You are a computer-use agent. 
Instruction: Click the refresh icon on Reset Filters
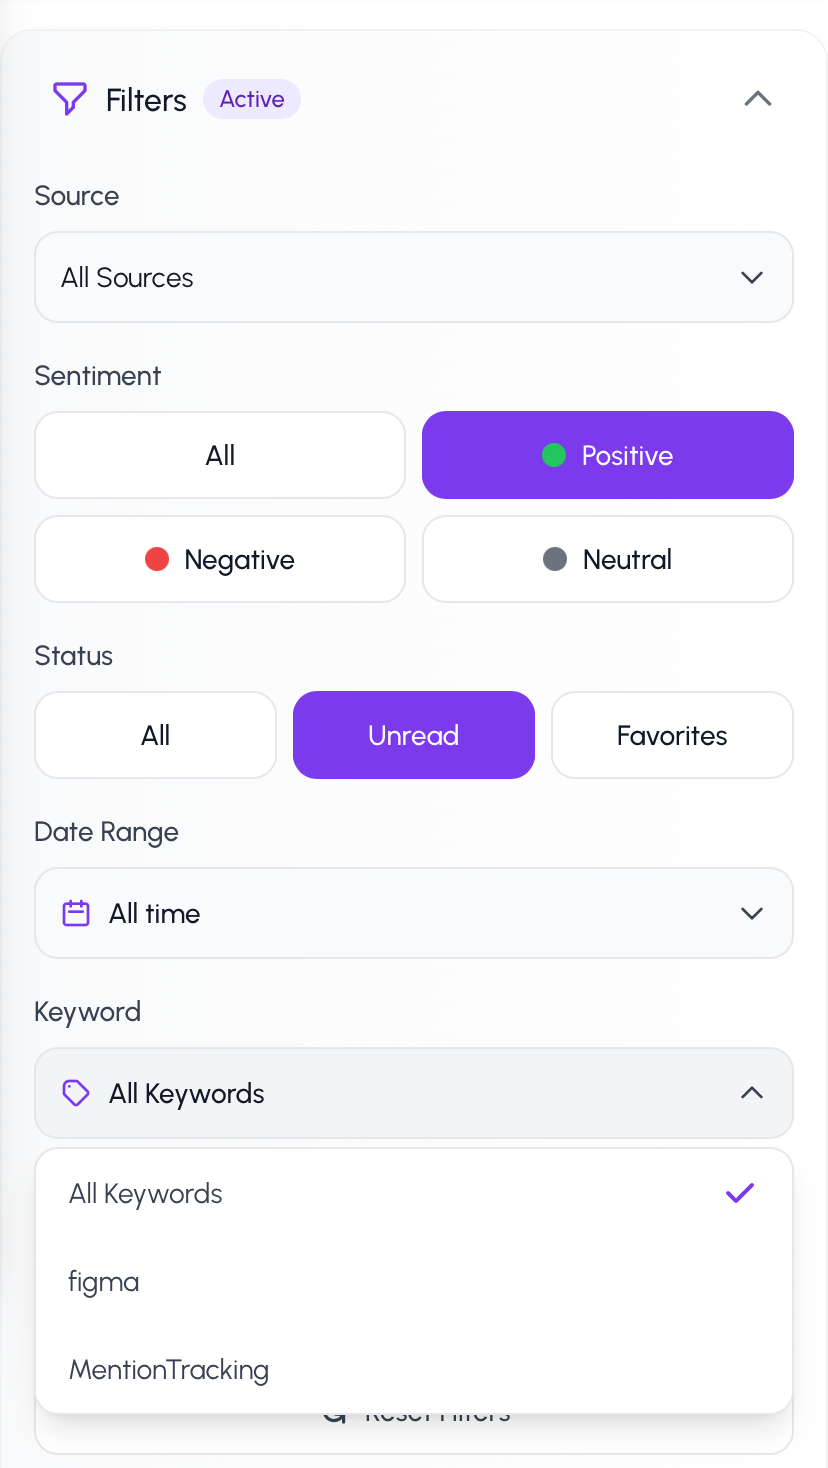333,1412
